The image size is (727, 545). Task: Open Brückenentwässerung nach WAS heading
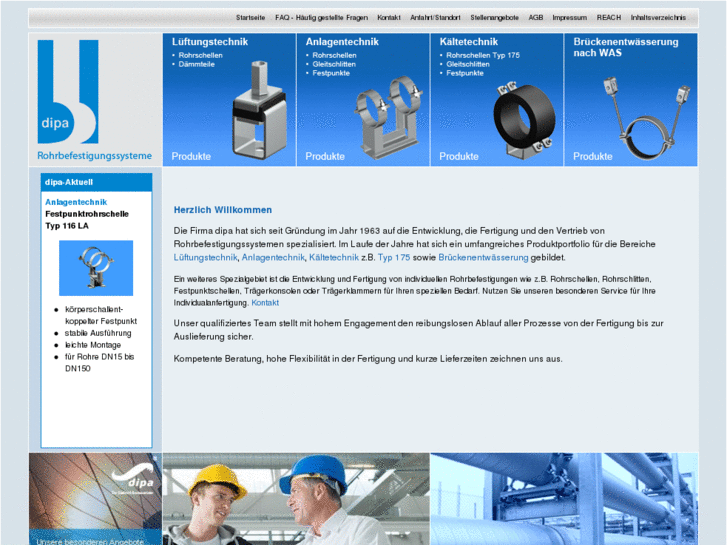[x=626, y=47]
